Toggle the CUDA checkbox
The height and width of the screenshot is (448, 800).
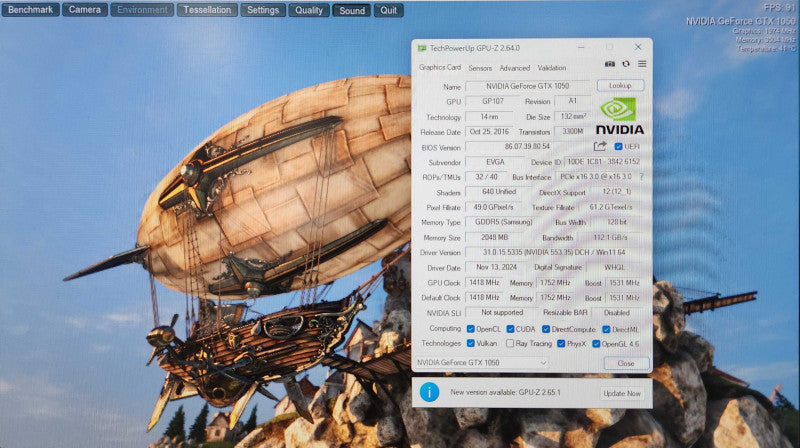pyautogui.click(x=510, y=329)
